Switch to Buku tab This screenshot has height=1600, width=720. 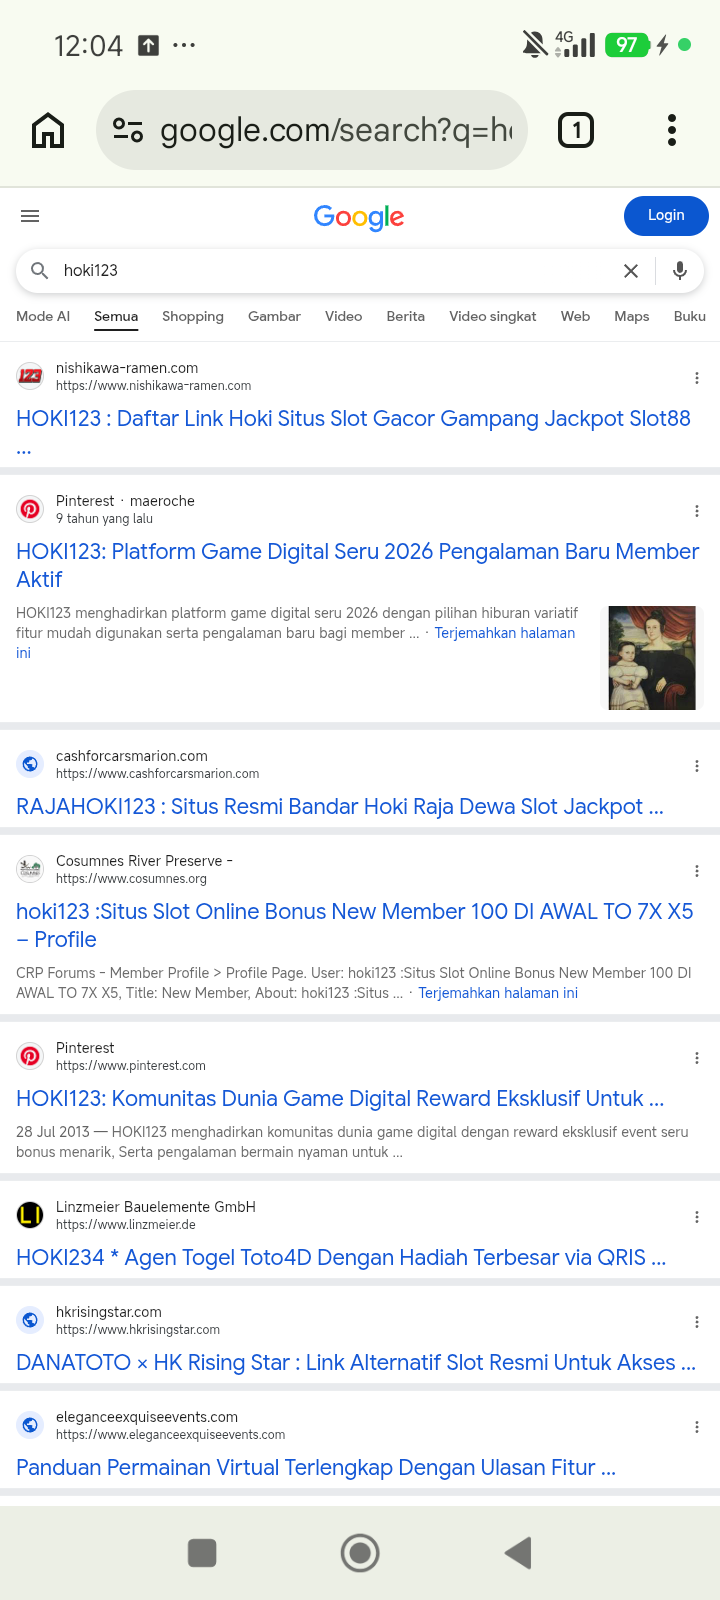coord(690,316)
